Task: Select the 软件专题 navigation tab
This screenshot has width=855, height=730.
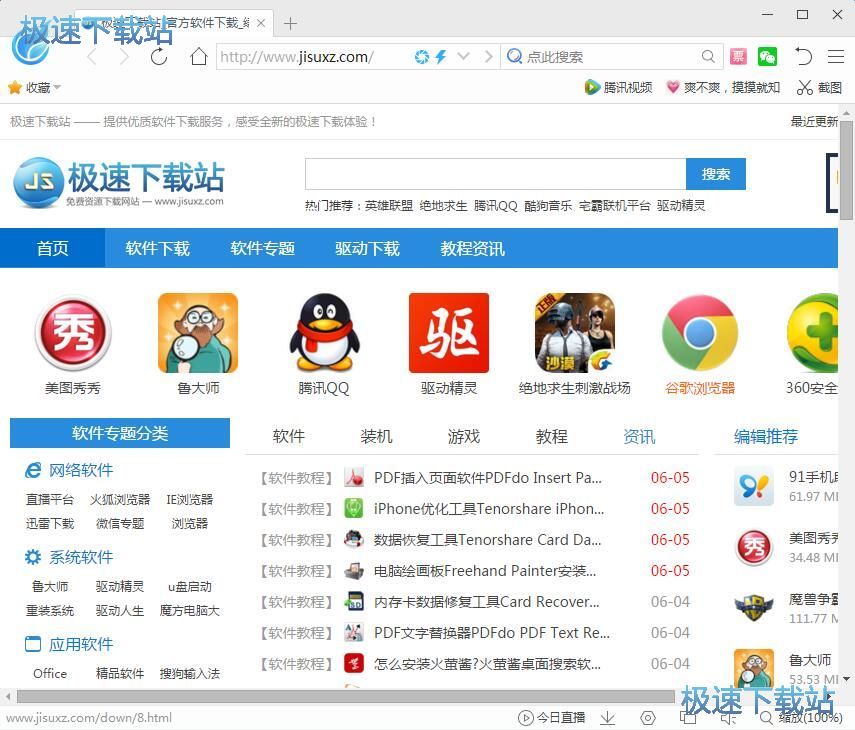Action: [x=262, y=248]
